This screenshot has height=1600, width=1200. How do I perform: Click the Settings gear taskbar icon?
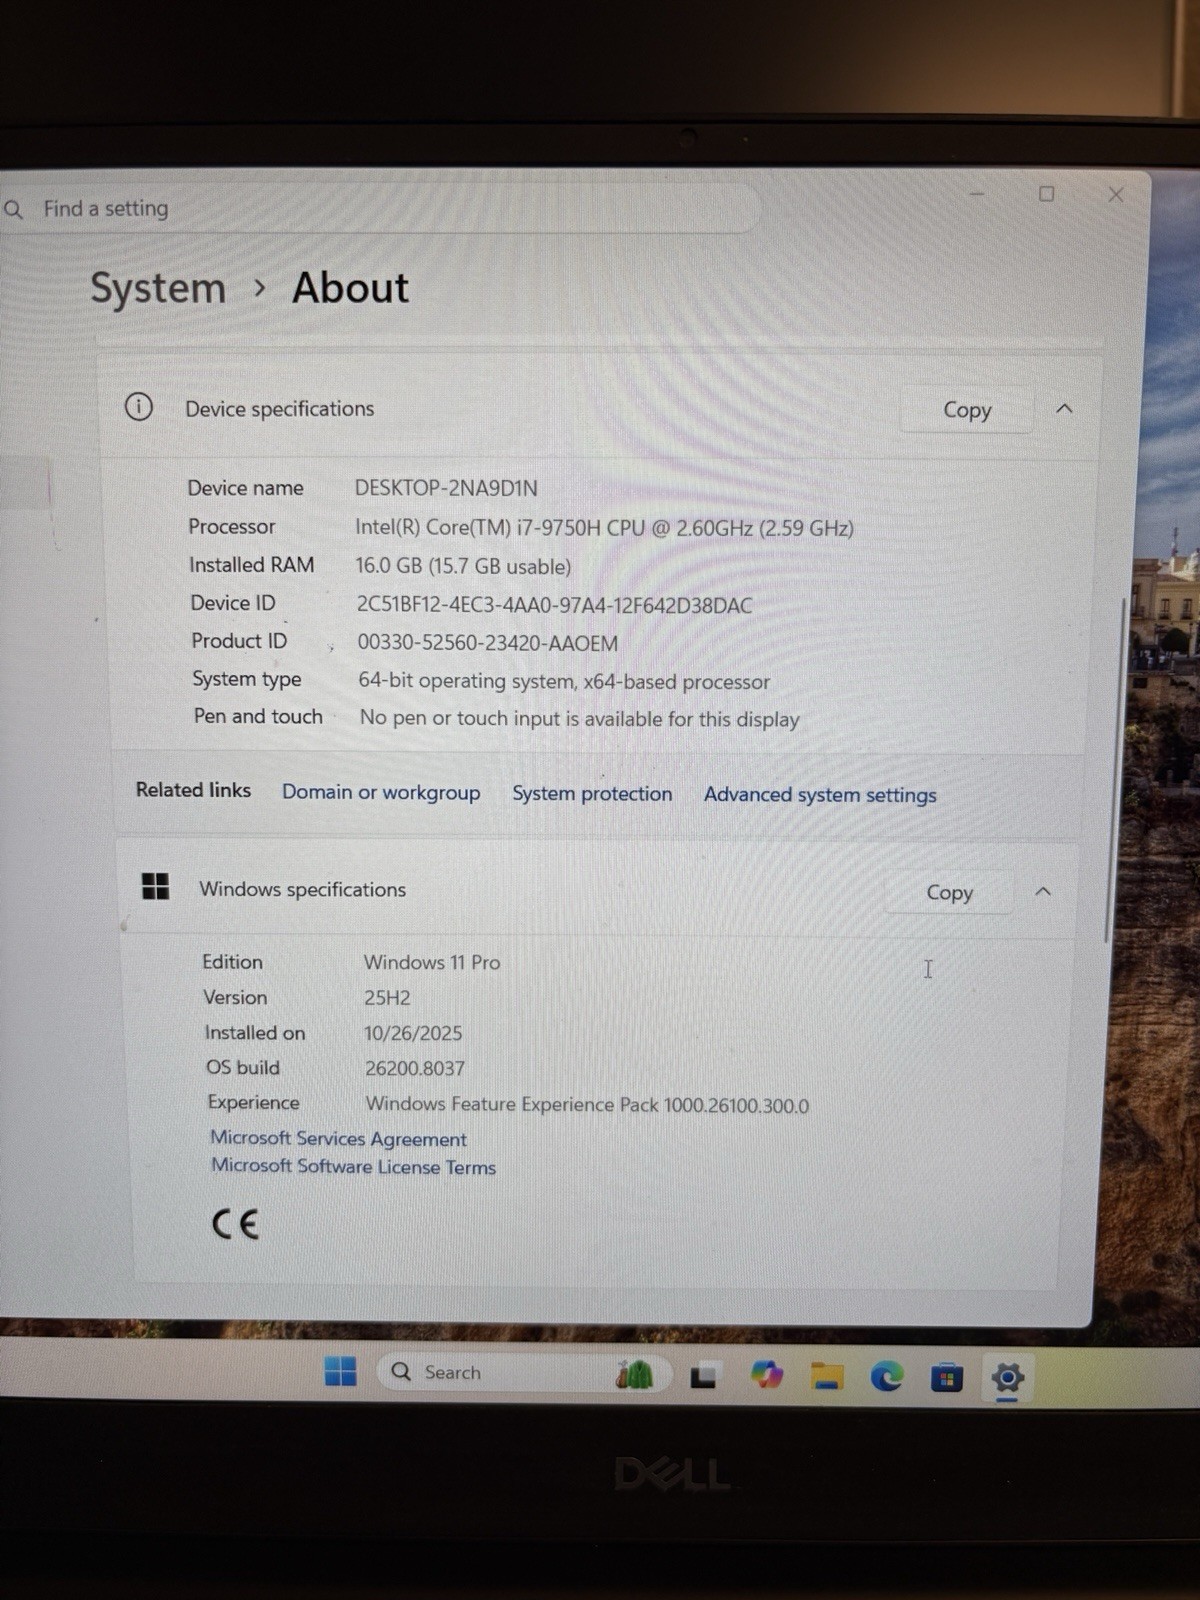click(1007, 1378)
